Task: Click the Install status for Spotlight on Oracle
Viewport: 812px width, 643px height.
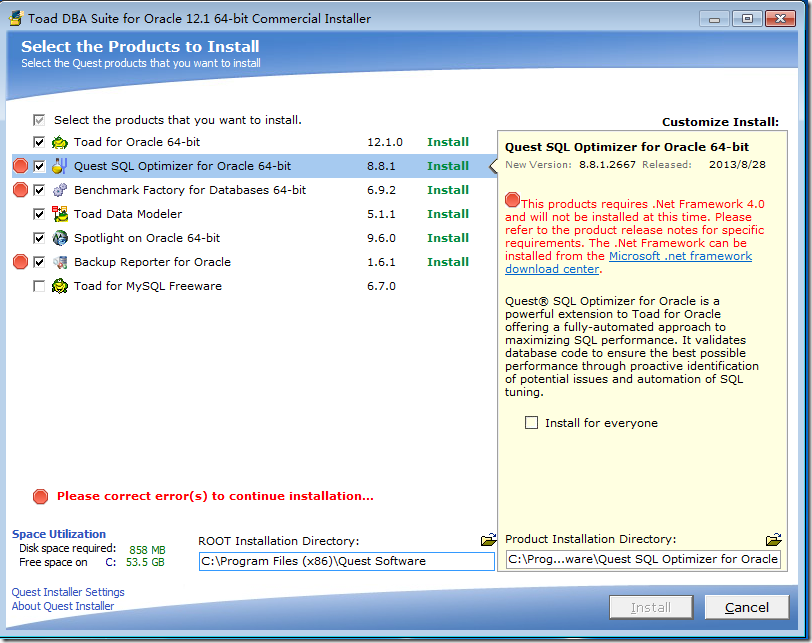Action: click(448, 238)
